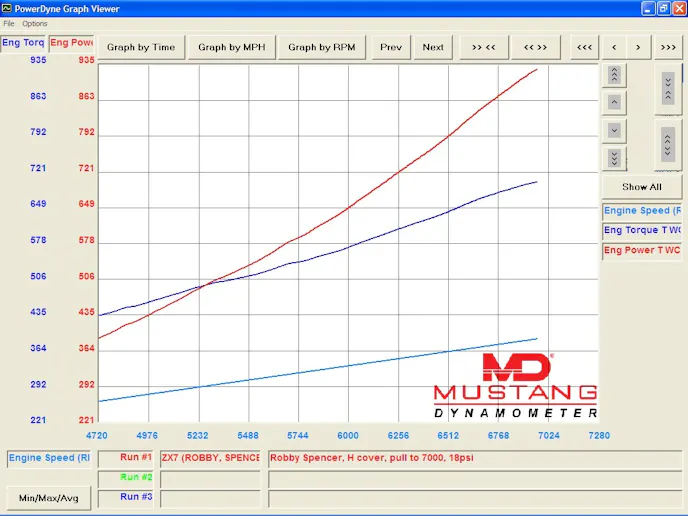688x516 pixels.
Task: Switch graph to Graph by Time
Action: (x=141, y=47)
